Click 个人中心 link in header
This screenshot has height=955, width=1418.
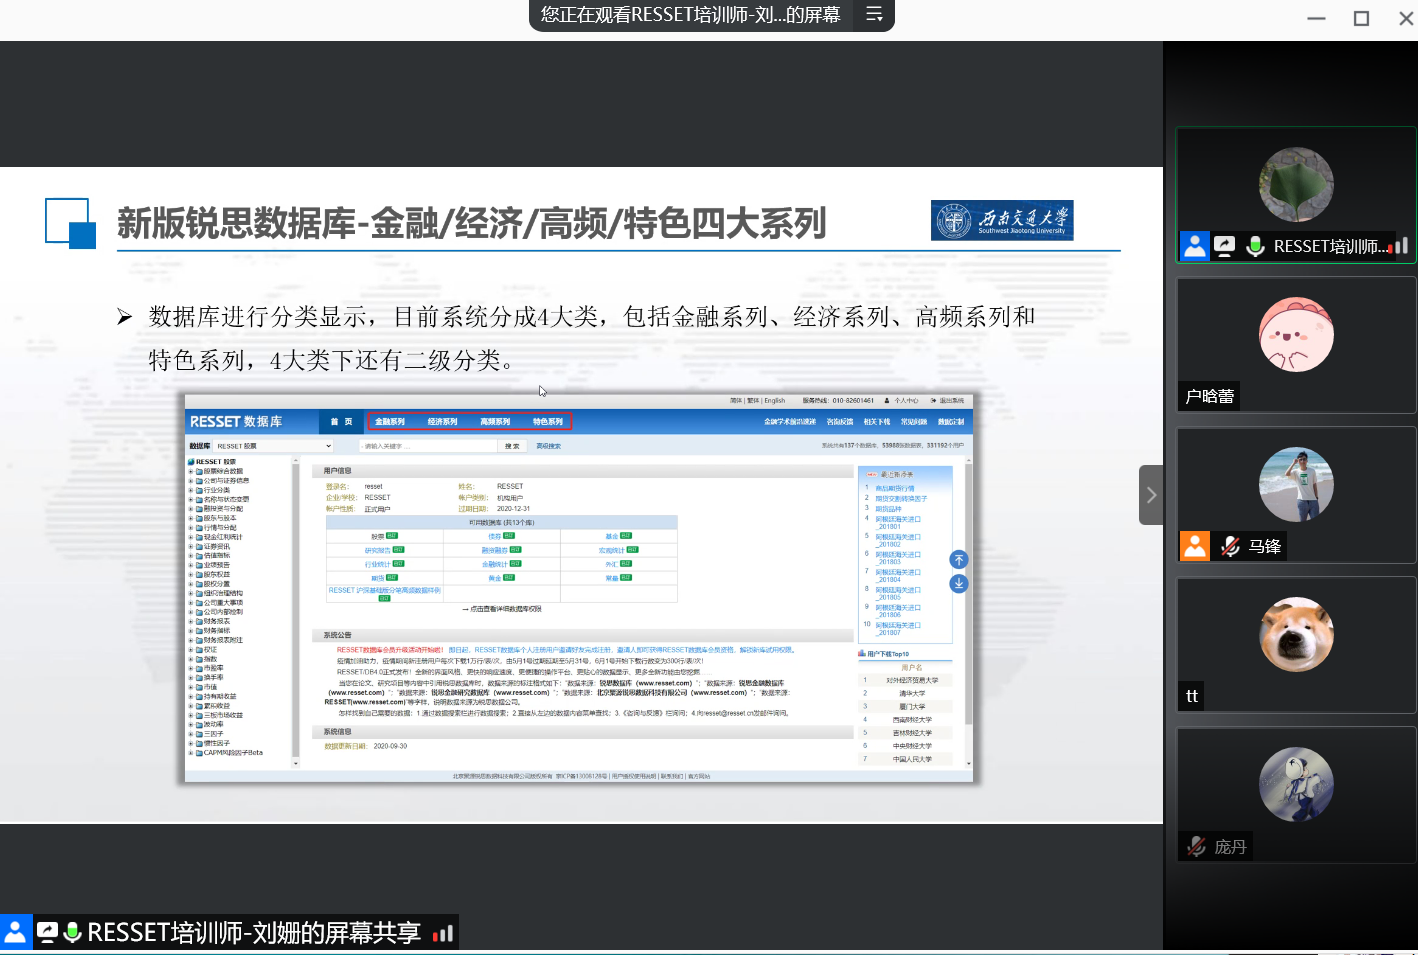tap(906, 401)
